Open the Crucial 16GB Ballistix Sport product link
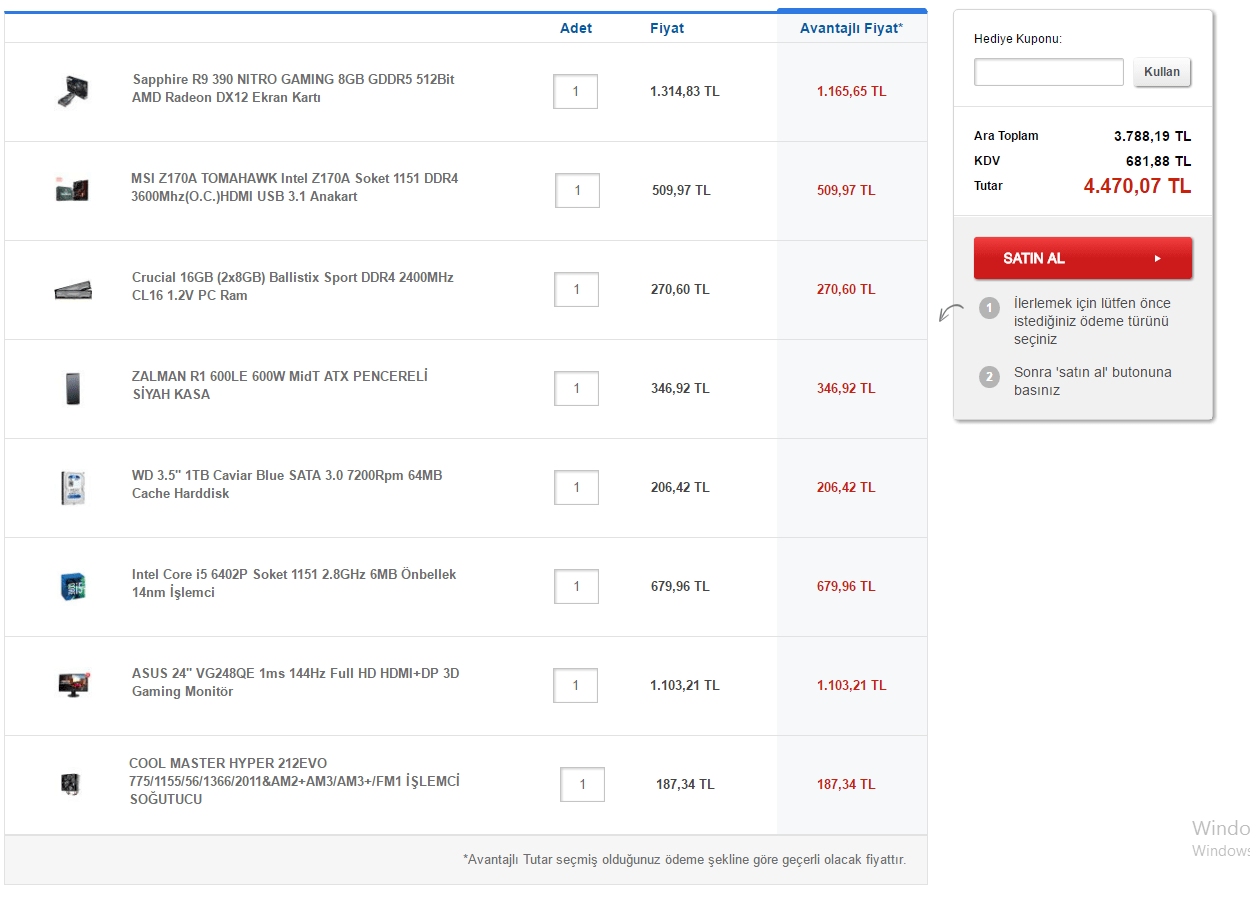 [293, 286]
